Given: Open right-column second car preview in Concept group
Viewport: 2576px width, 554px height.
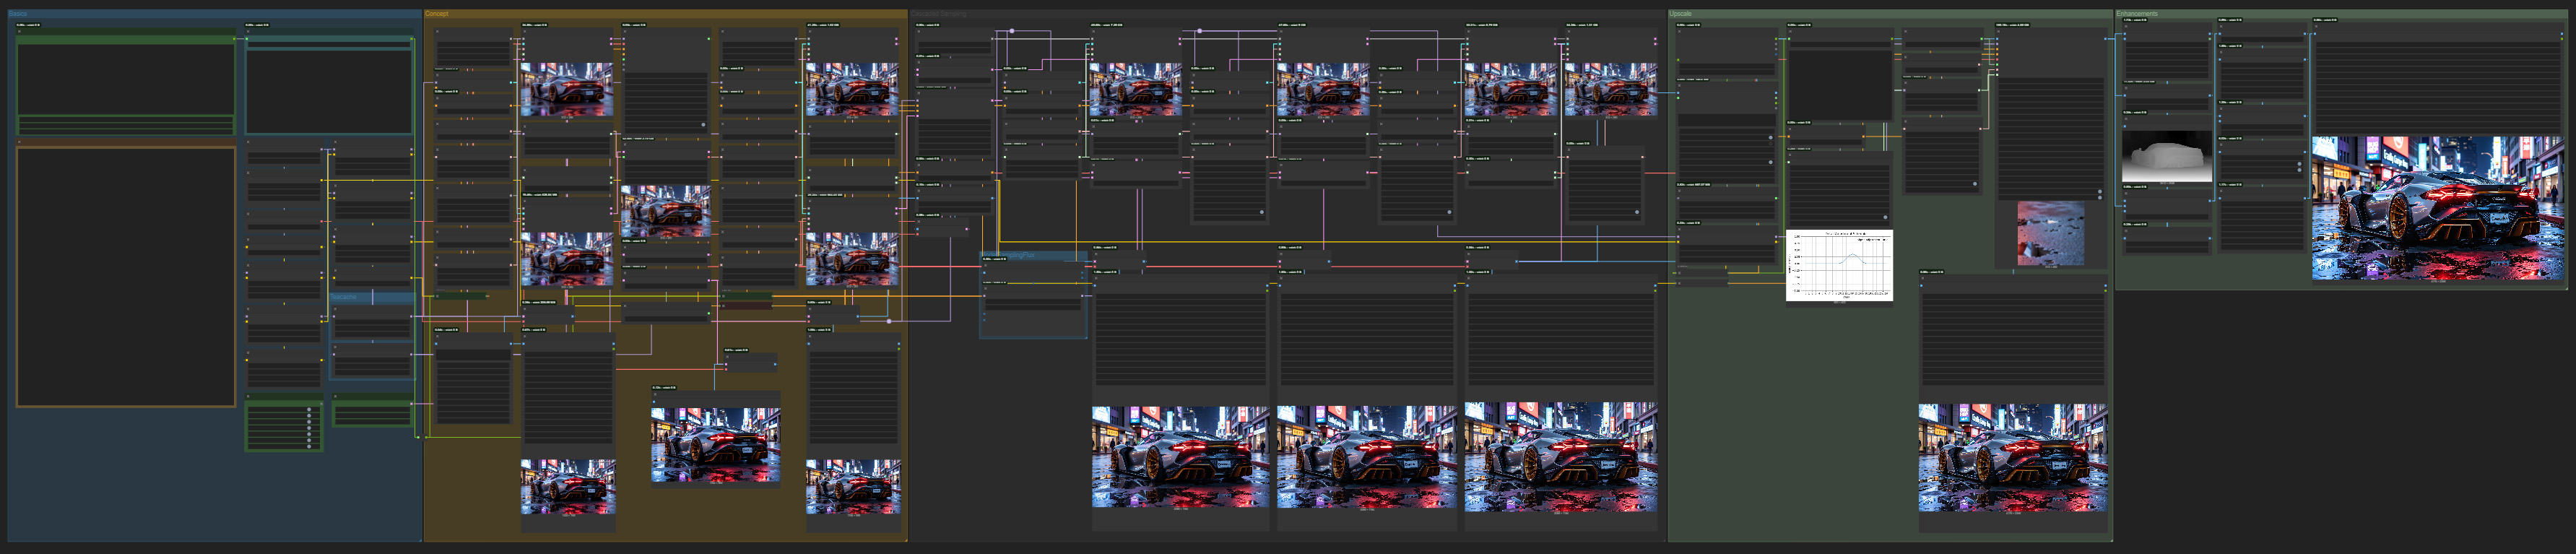Looking at the screenshot, I should (x=852, y=259).
